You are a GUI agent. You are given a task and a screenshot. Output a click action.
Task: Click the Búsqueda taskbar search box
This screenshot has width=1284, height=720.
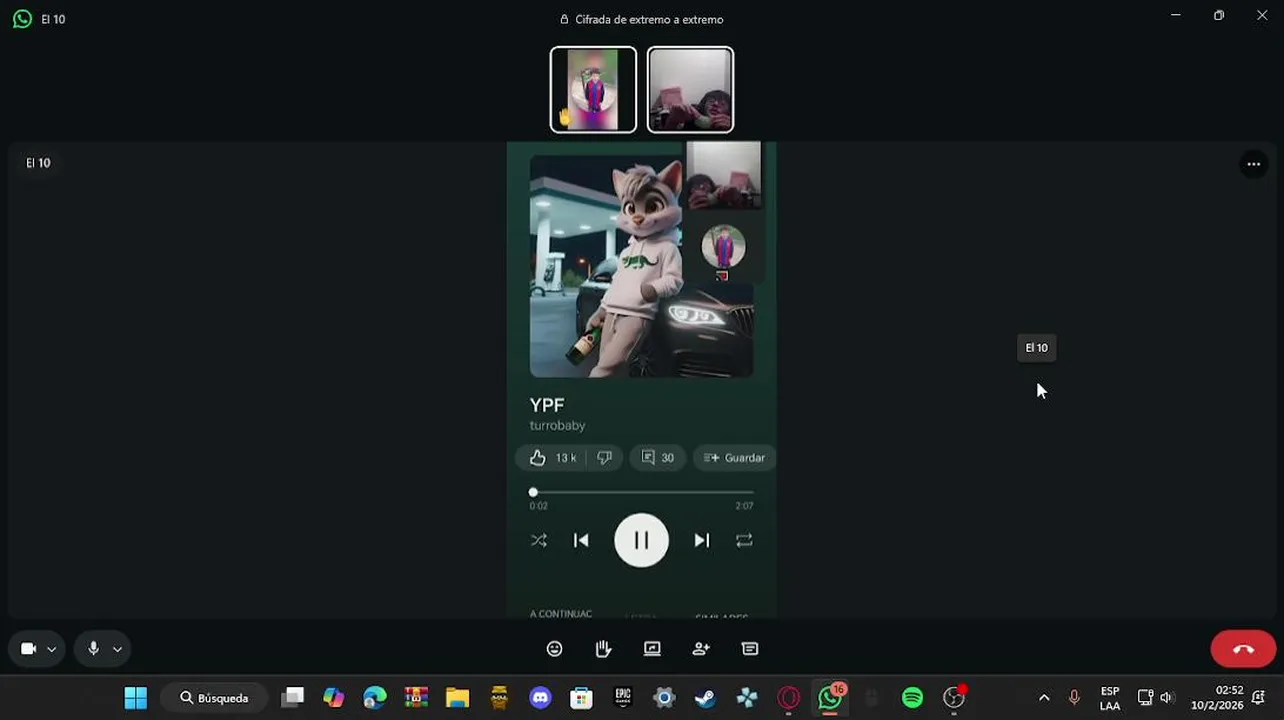tap(214, 698)
